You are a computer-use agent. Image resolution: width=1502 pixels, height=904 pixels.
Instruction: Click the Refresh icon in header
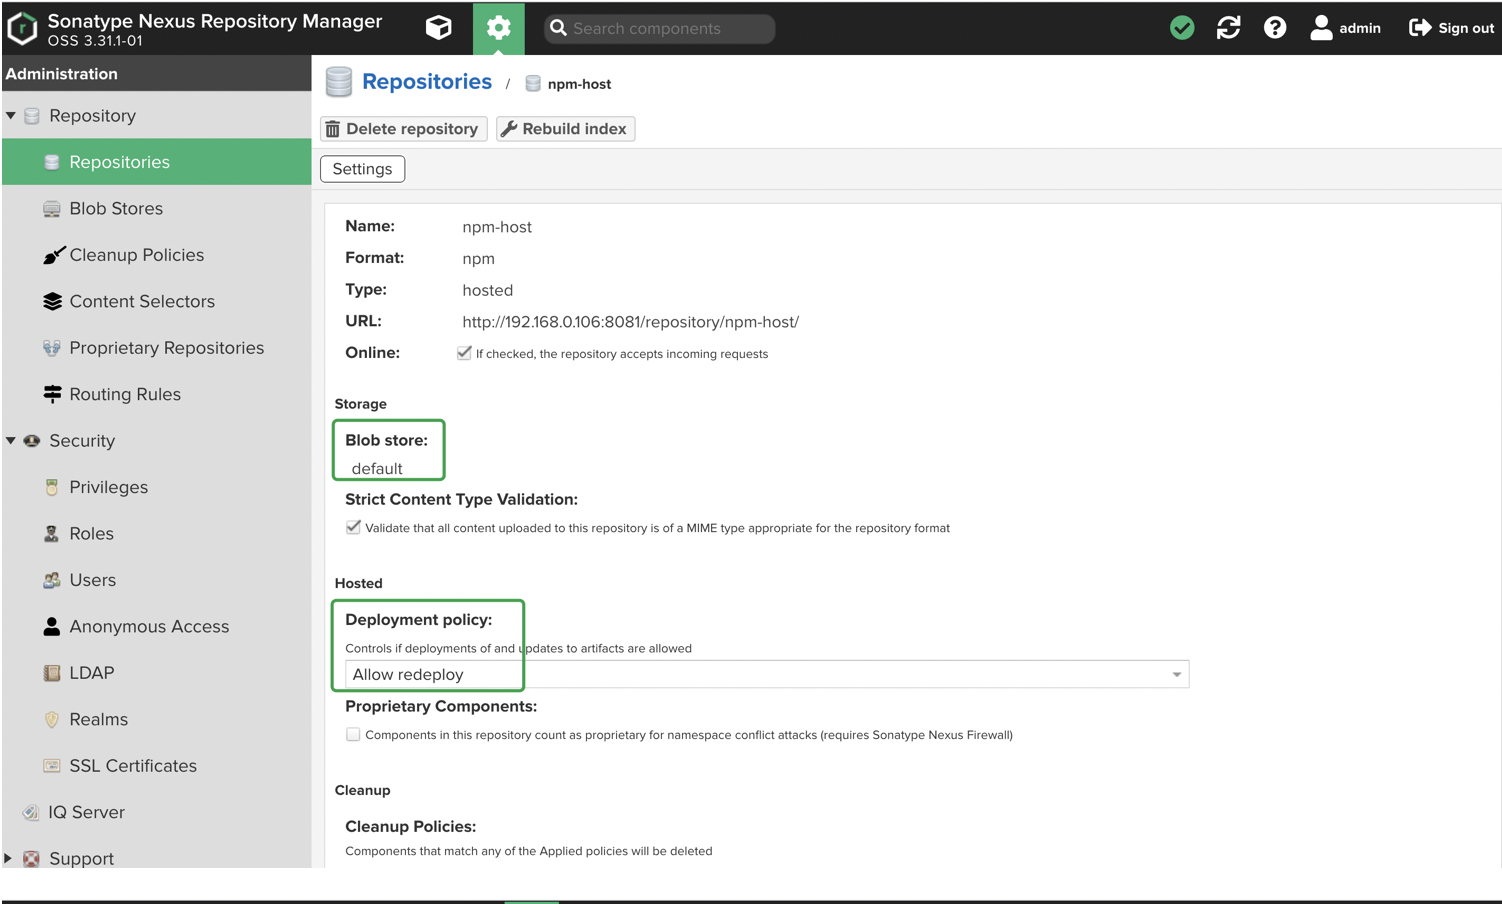coord(1228,28)
